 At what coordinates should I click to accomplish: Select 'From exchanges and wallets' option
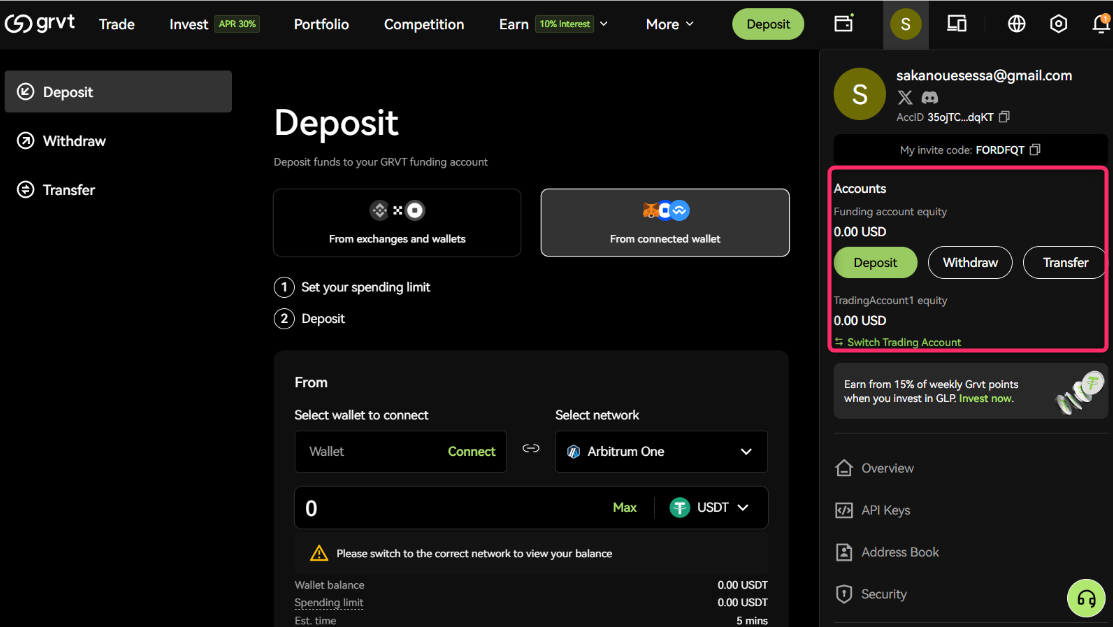pos(397,222)
